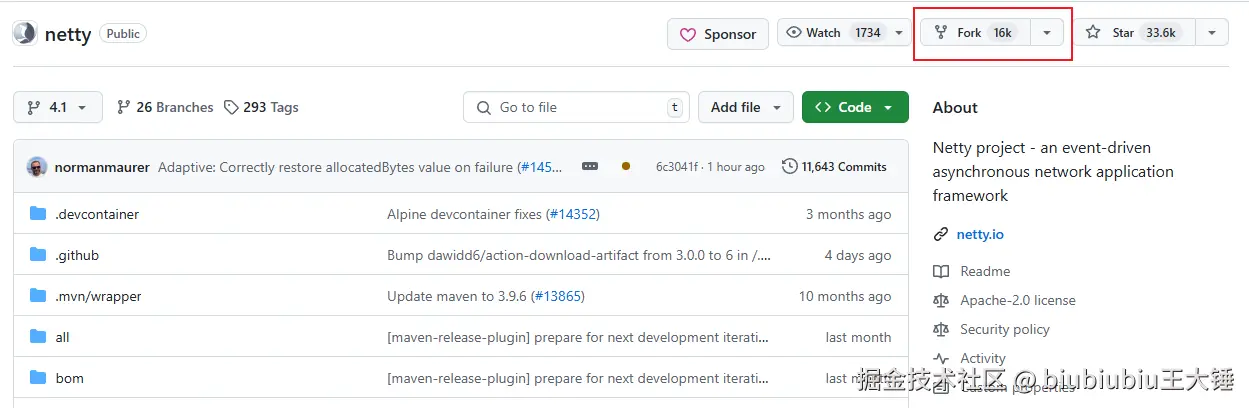The width and height of the screenshot is (1249, 408).
Task: Watch the netty repository
Action: point(834,33)
